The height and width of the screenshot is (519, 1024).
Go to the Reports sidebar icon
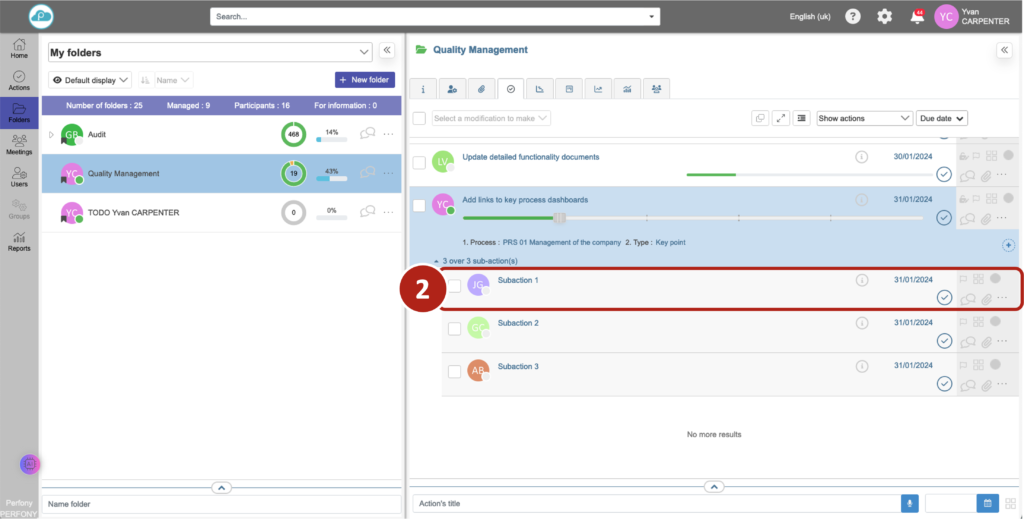tap(19, 241)
